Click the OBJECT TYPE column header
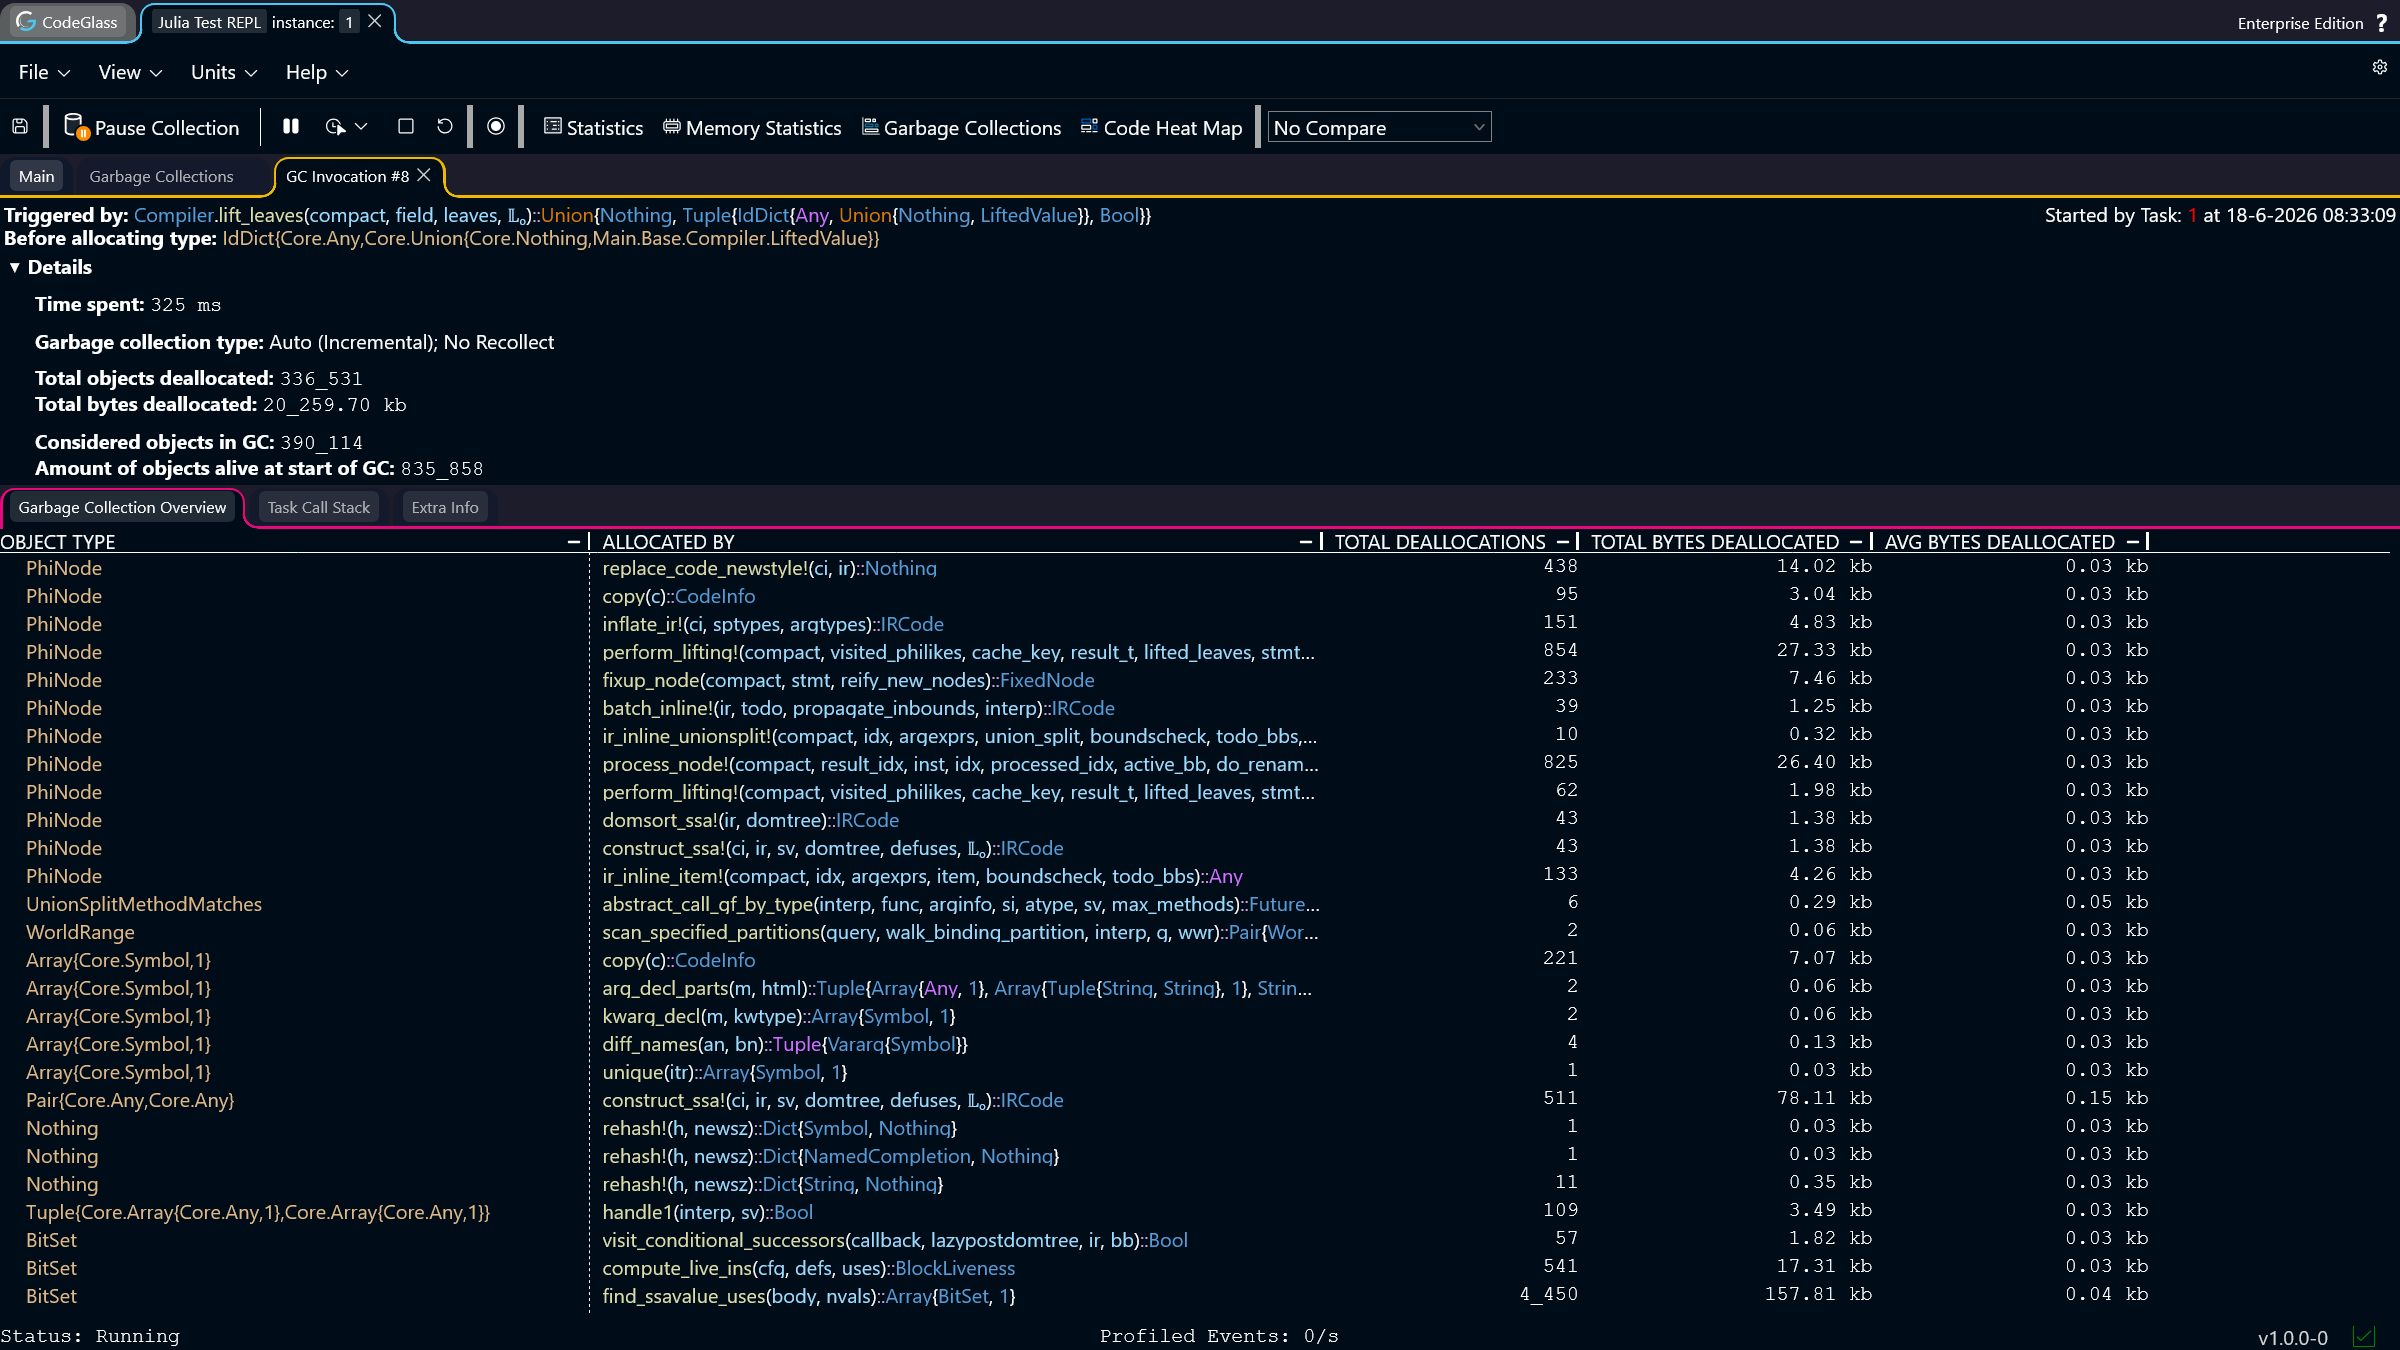The height and width of the screenshot is (1350, 2400). point(58,541)
